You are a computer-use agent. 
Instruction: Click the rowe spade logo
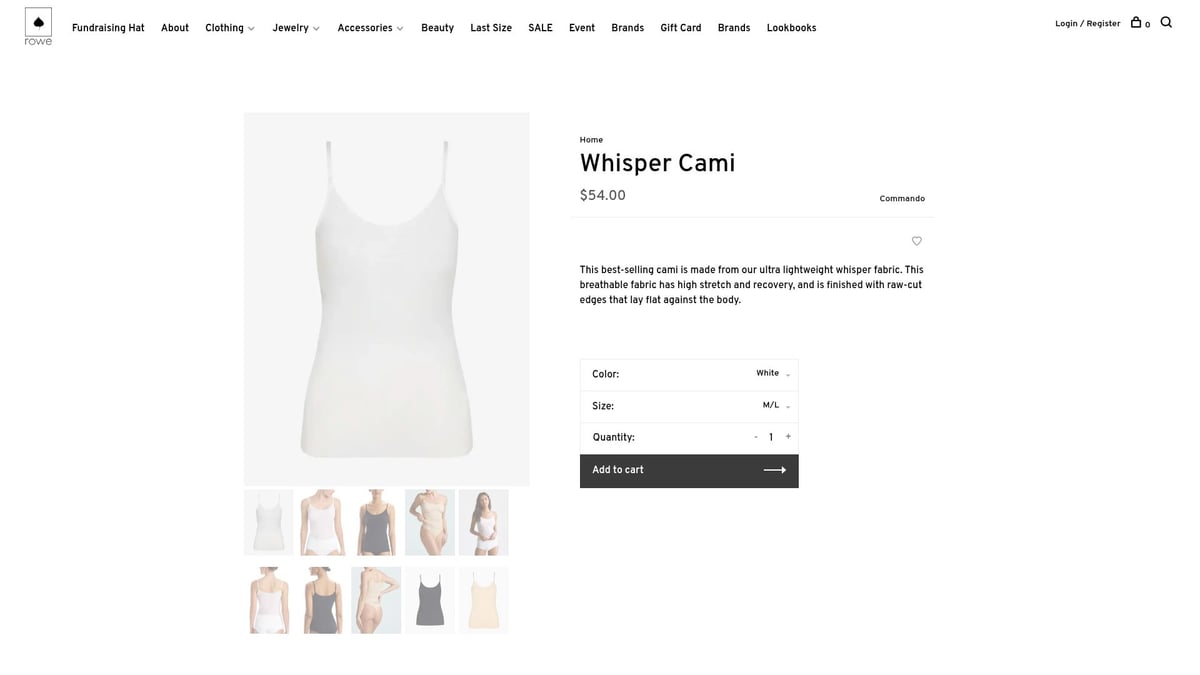[38, 27]
